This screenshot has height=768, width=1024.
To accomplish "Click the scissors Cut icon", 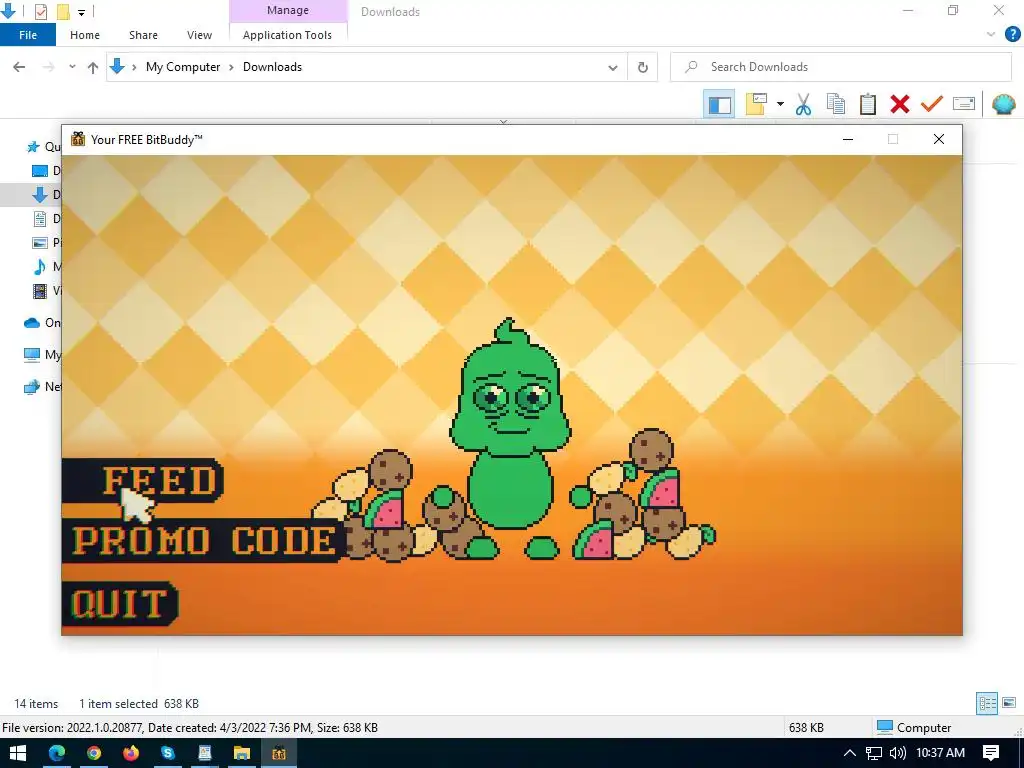I will coord(803,104).
